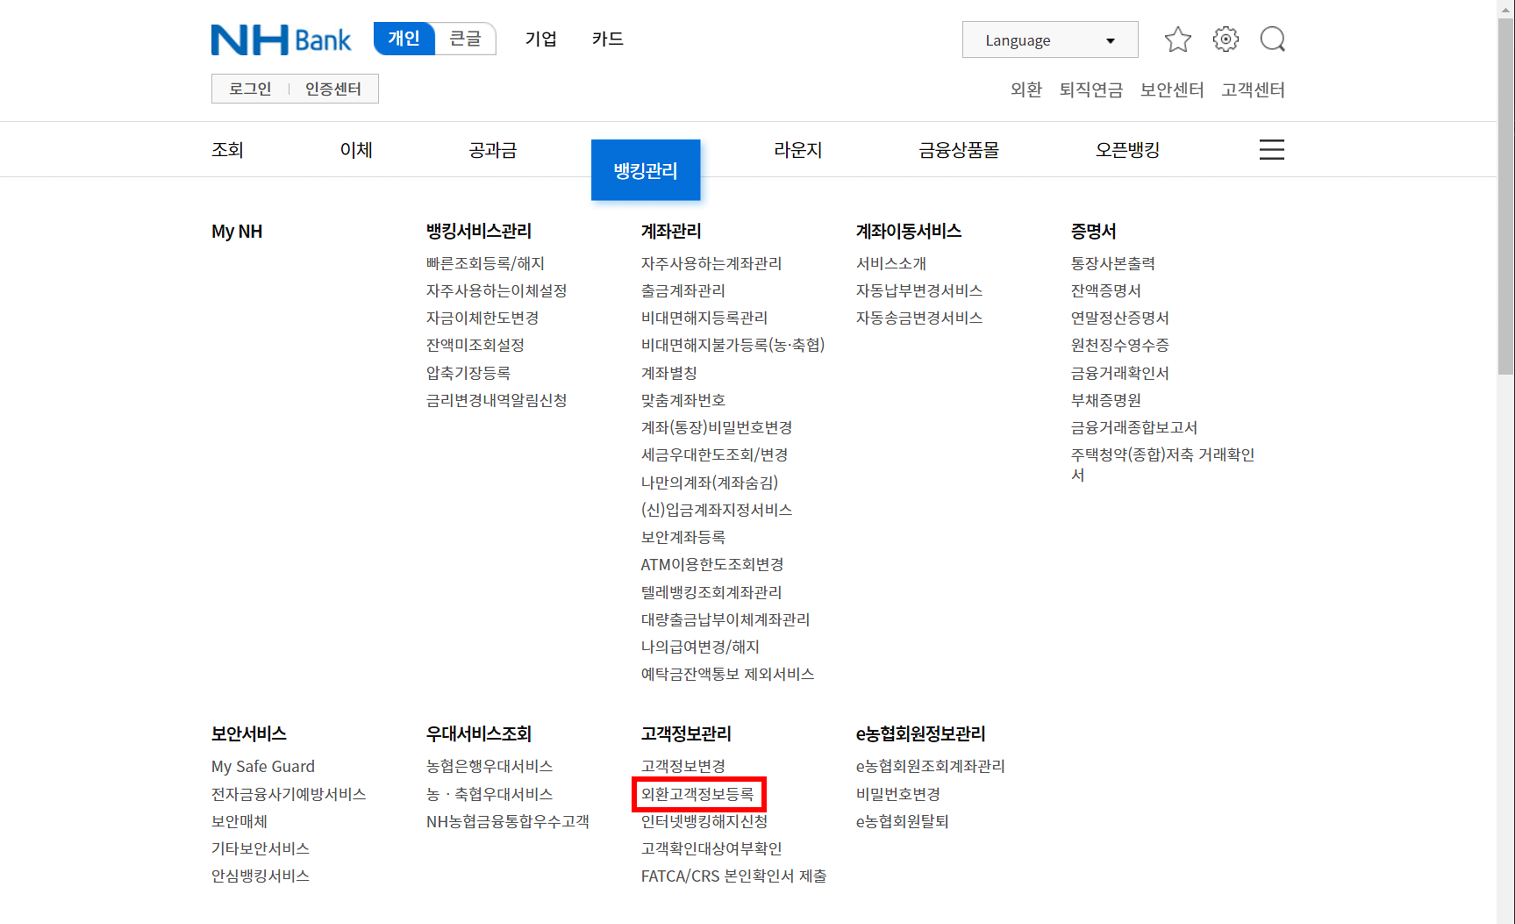
Task: Switch to 개인 mode toggle
Action: pyautogui.click(x=404, y=38)
